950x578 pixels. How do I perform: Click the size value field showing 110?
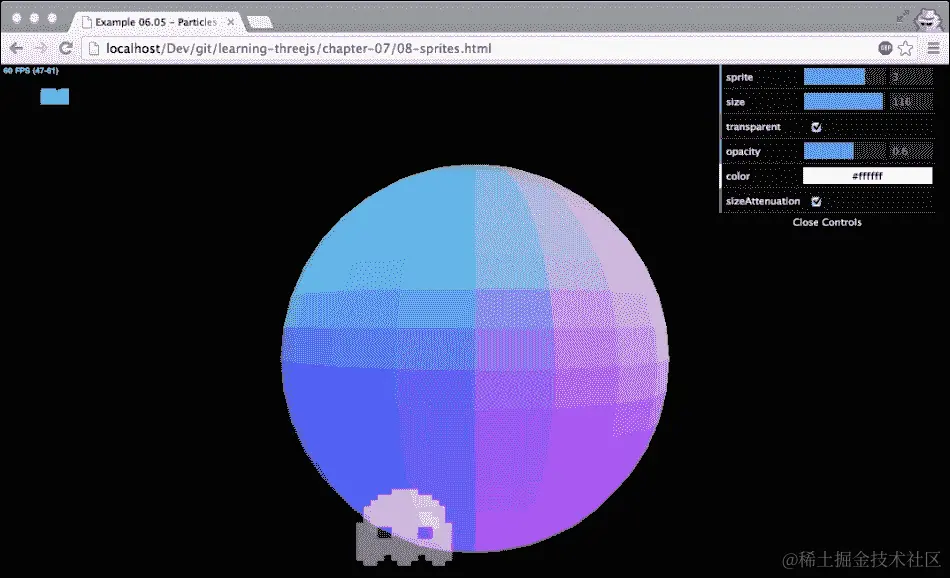tap(911, 102)
